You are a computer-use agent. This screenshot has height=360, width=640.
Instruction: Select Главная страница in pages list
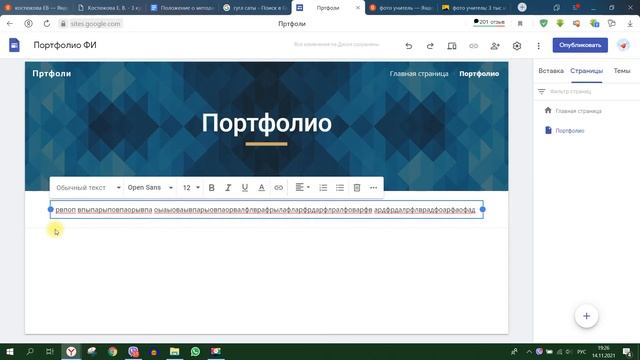(x=578, y=111)
